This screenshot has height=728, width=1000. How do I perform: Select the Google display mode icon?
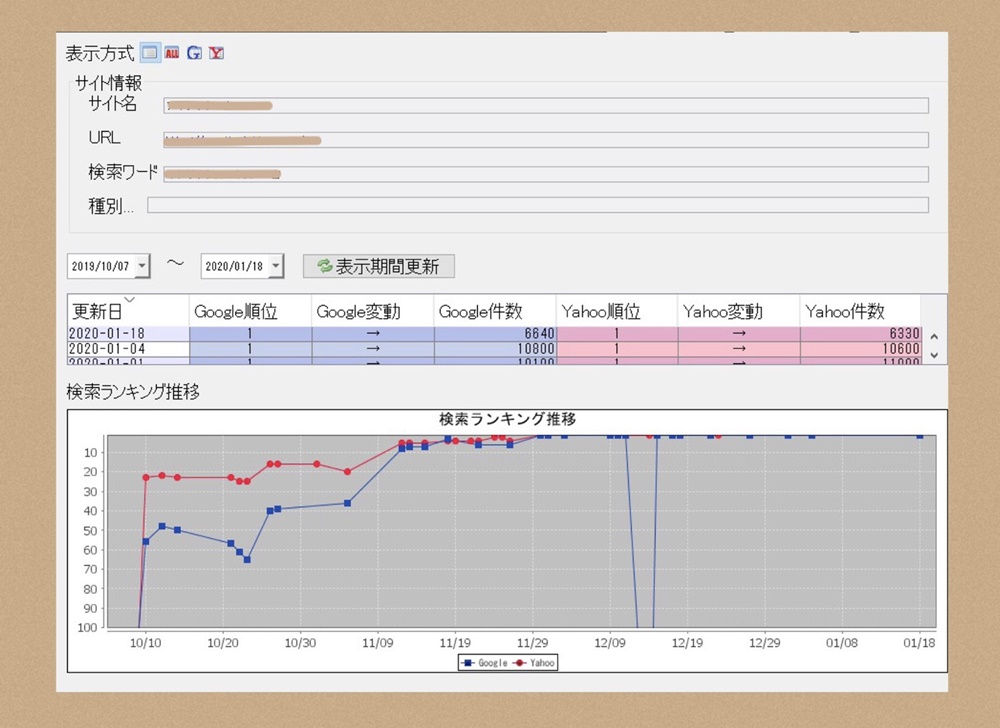click(194, 52)
